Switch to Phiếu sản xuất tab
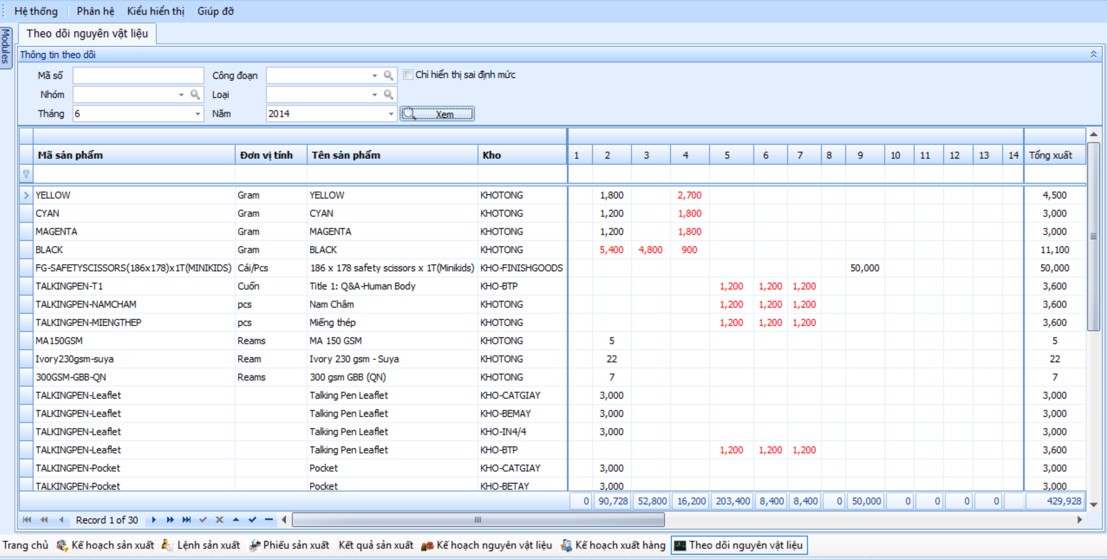Screen dimensions: 1107x559 (x=289, y=545)
